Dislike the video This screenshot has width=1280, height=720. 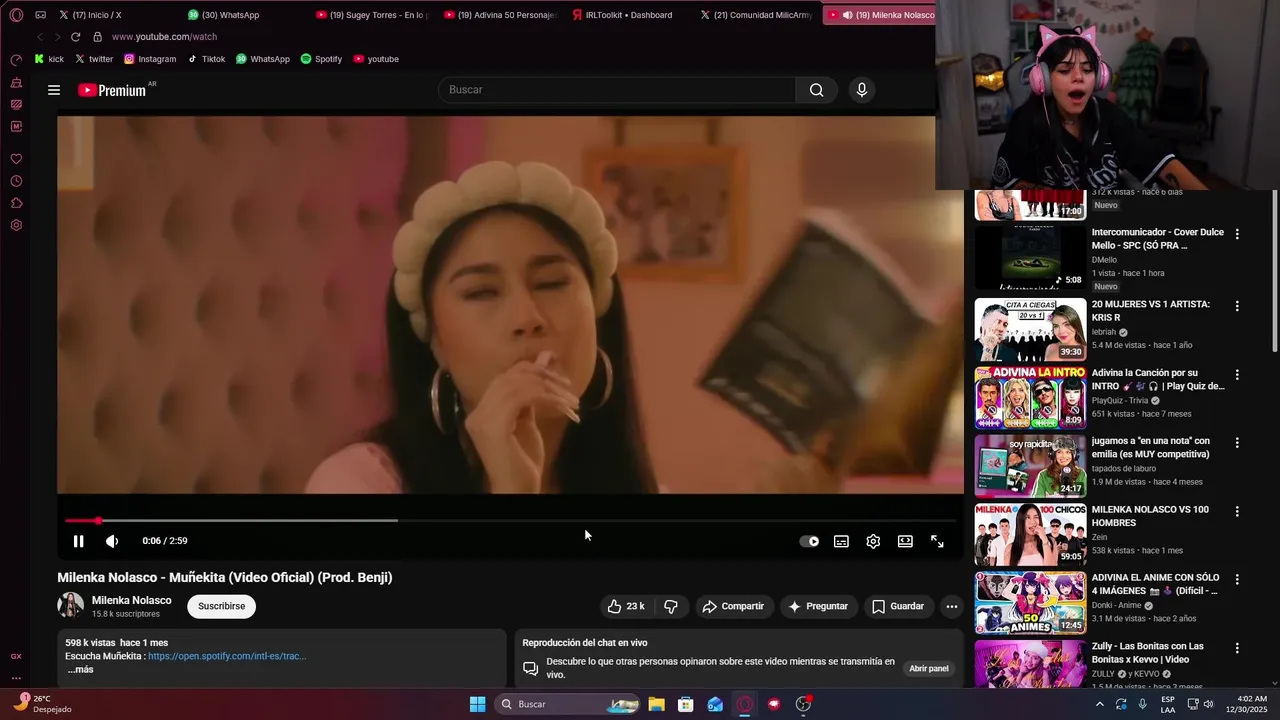point(671,606)
